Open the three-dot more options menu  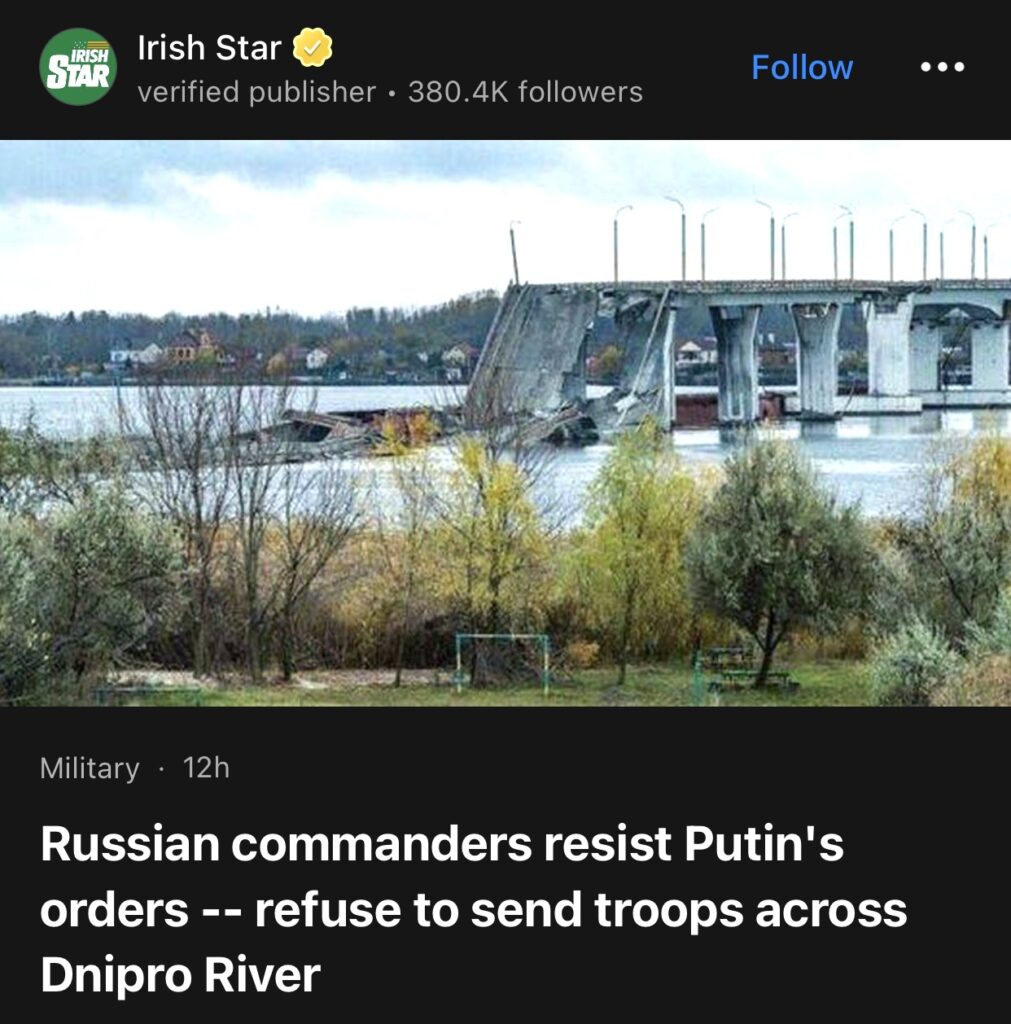942,67
